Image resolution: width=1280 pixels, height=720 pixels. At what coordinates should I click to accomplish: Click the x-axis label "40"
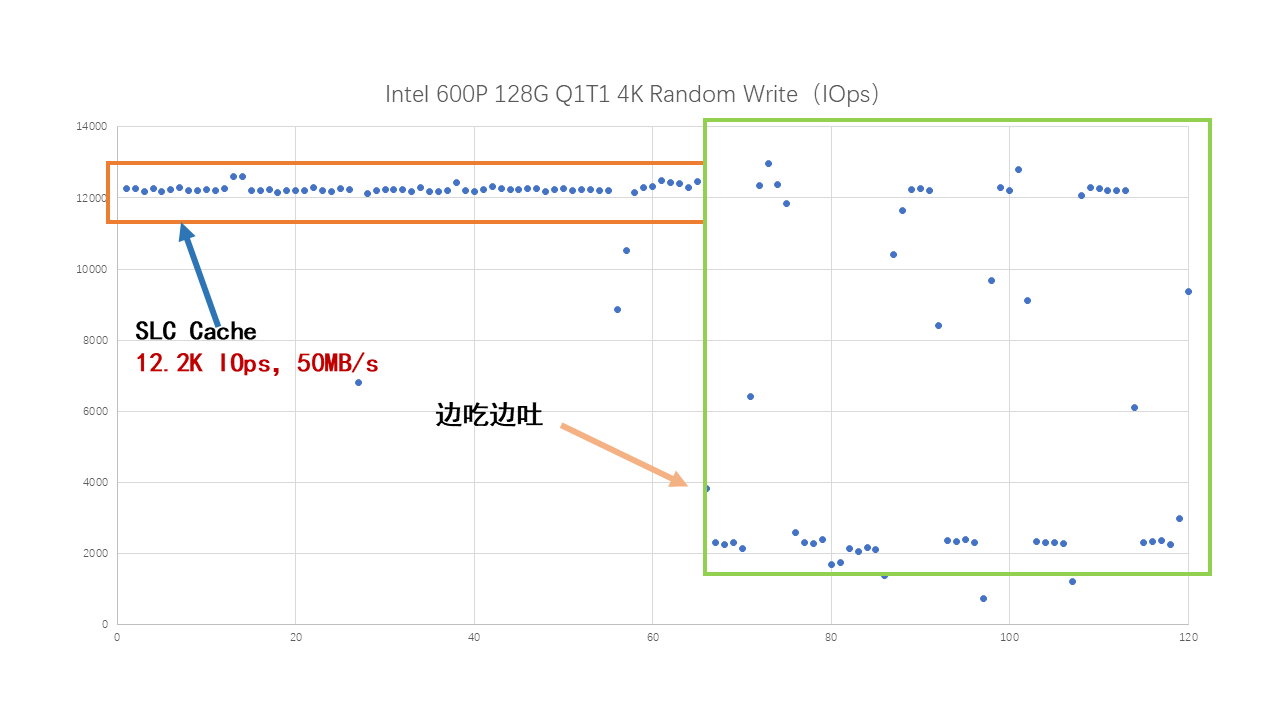(x=474, y=637)
